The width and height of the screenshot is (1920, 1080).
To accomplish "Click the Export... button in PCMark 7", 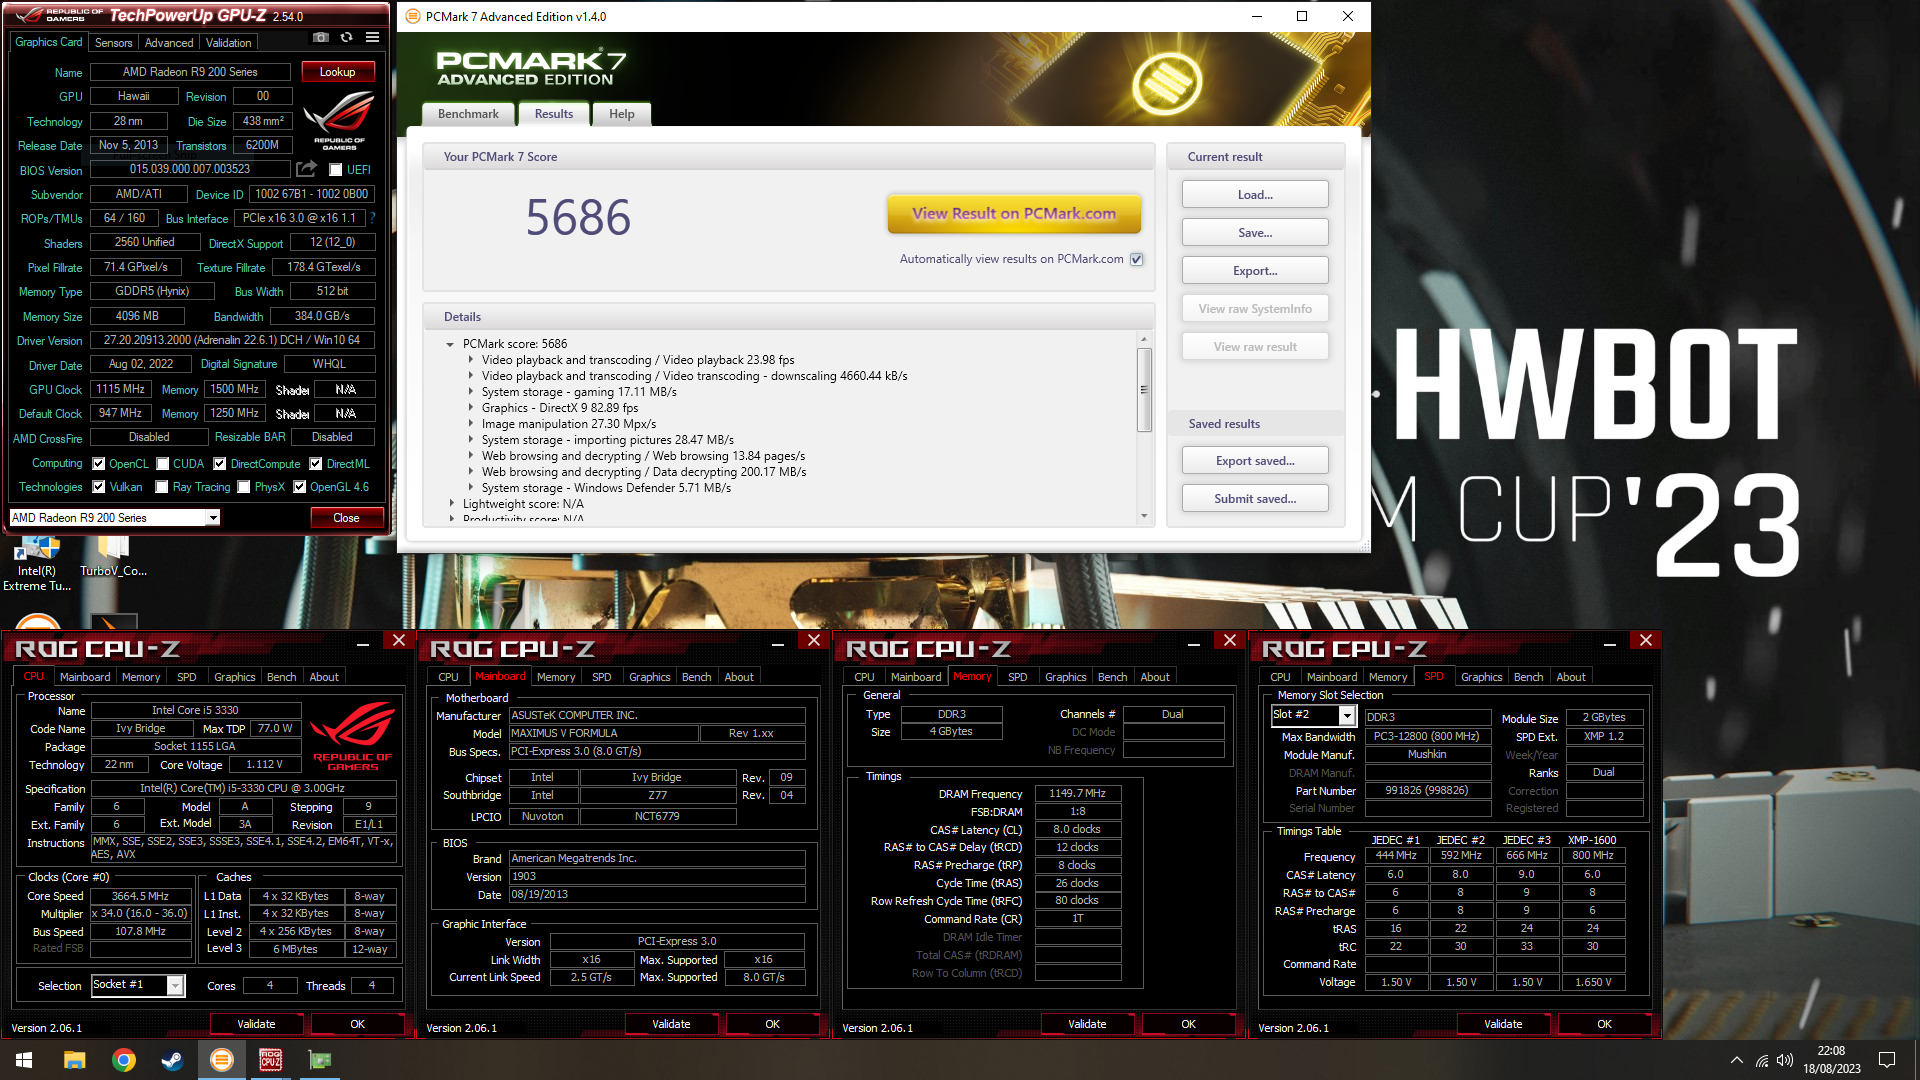I will (1255, 271).
